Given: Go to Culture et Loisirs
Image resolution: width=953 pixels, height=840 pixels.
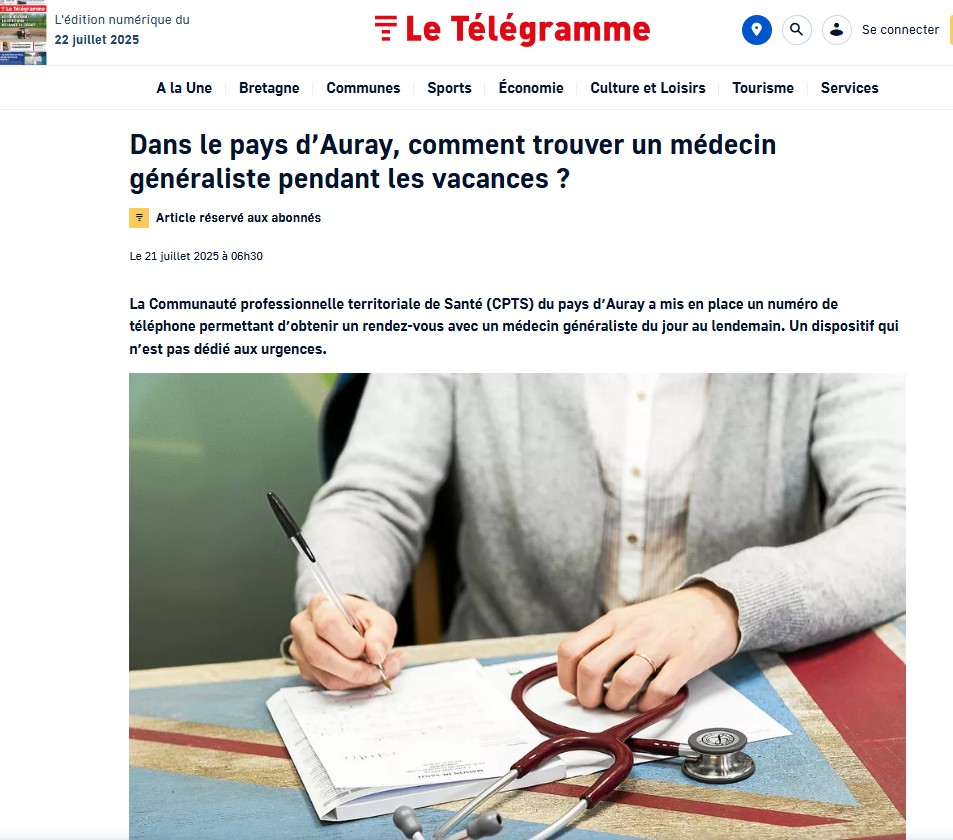Looking at the screenshot, I should [648, 88].
